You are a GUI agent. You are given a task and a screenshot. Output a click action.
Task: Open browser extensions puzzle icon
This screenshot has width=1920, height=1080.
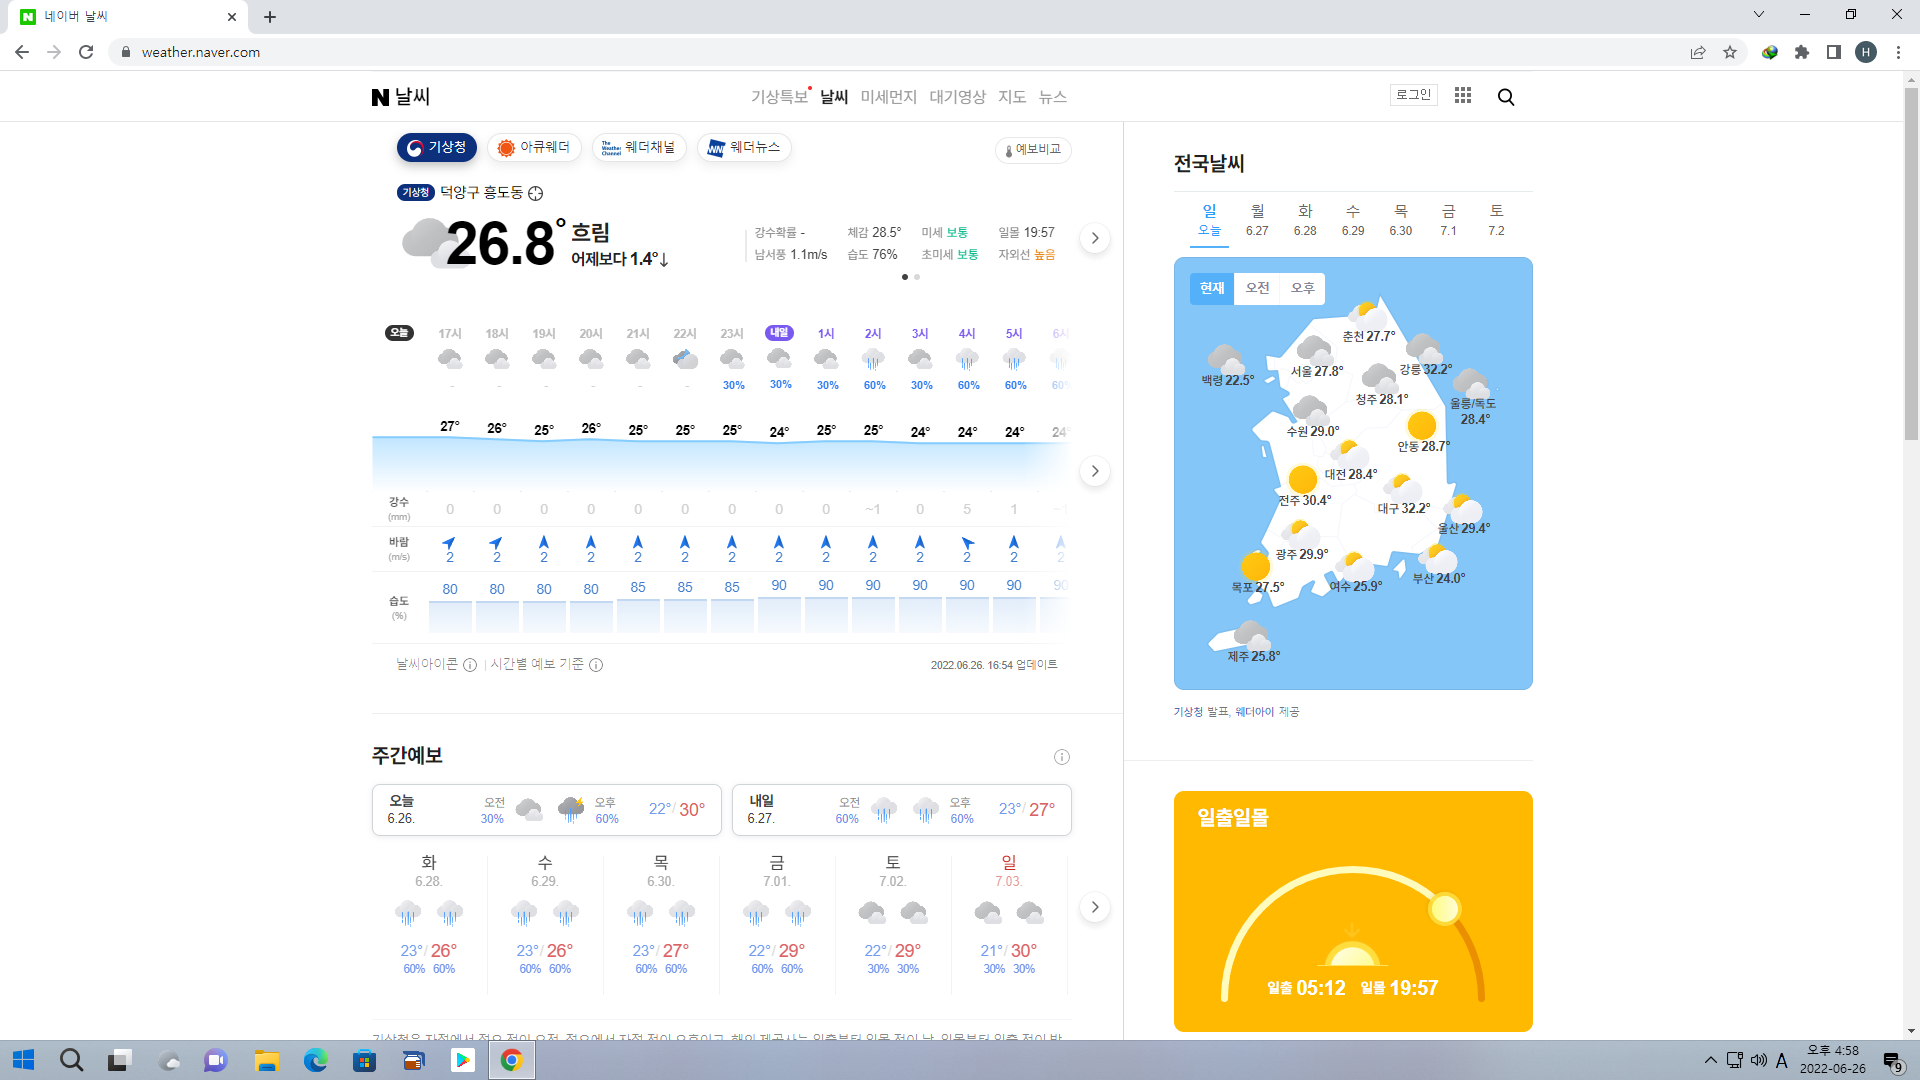coord(1802,52)
